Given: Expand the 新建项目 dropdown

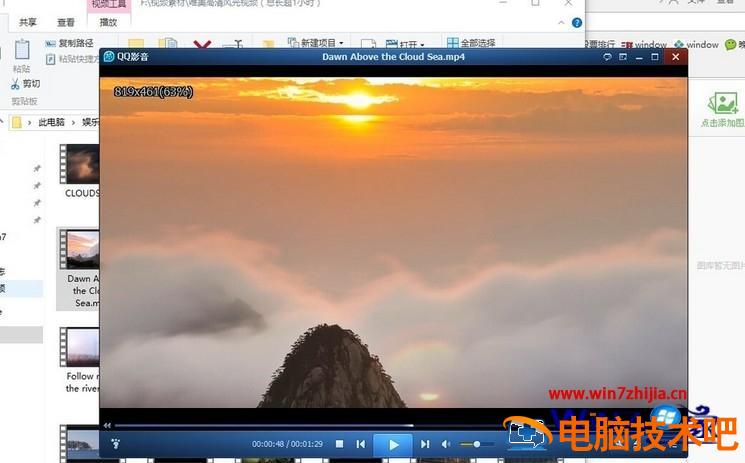Looking at the screenshot, I should coord(314,44).
